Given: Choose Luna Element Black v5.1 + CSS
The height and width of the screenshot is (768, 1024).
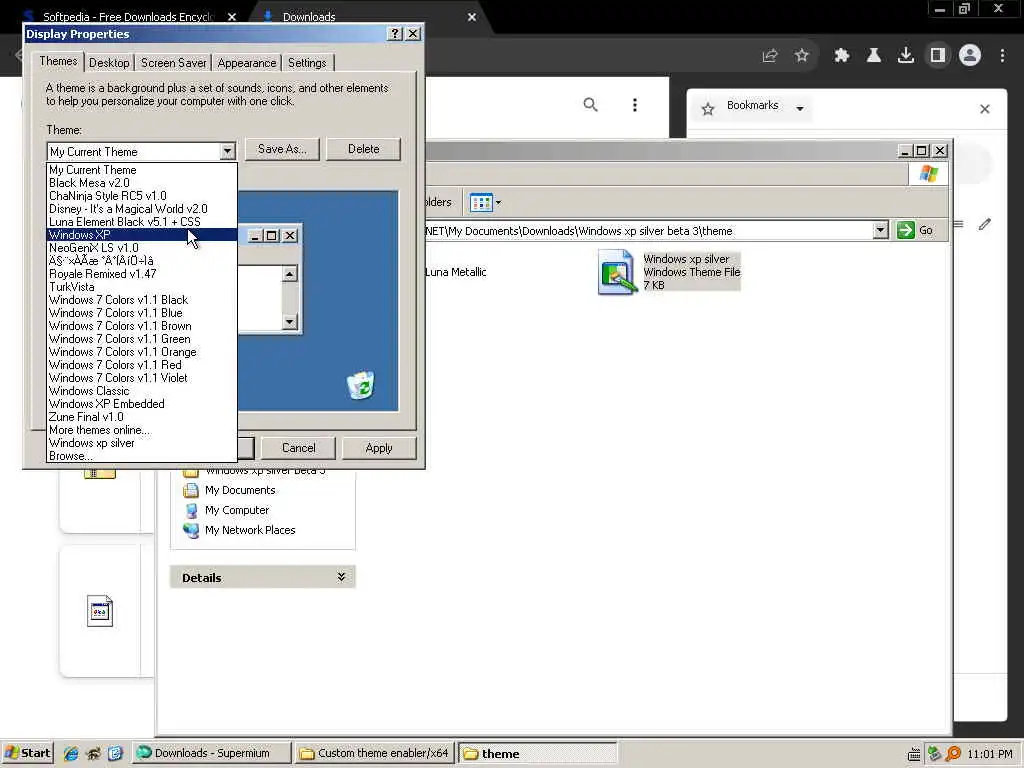Looking at the screenshot, I should tap(142, 222).
